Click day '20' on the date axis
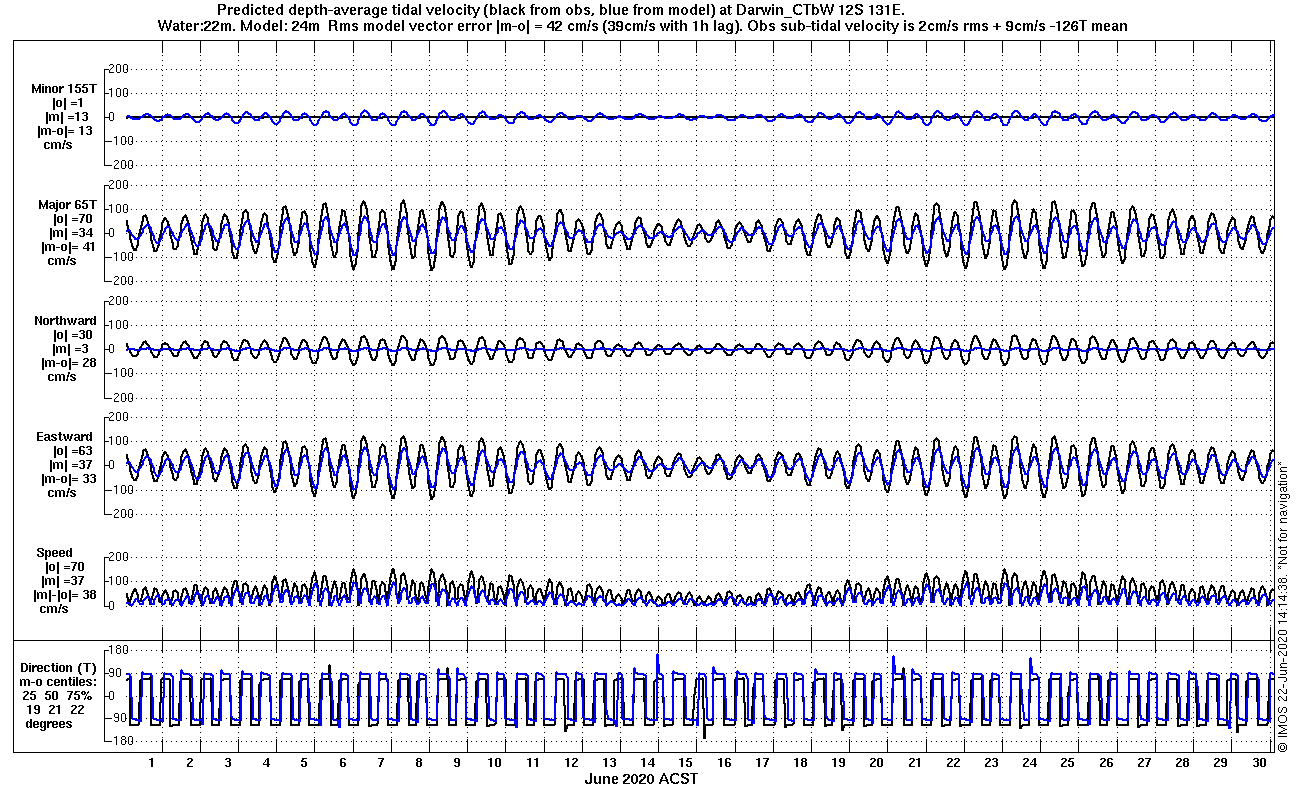 (876, 763)
